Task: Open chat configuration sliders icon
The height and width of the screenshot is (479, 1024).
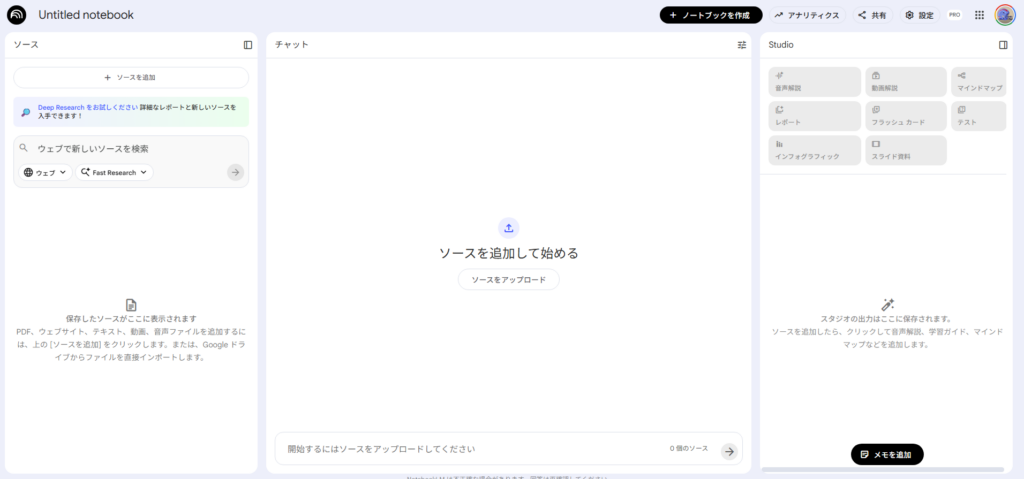Action: pos(742,45)
